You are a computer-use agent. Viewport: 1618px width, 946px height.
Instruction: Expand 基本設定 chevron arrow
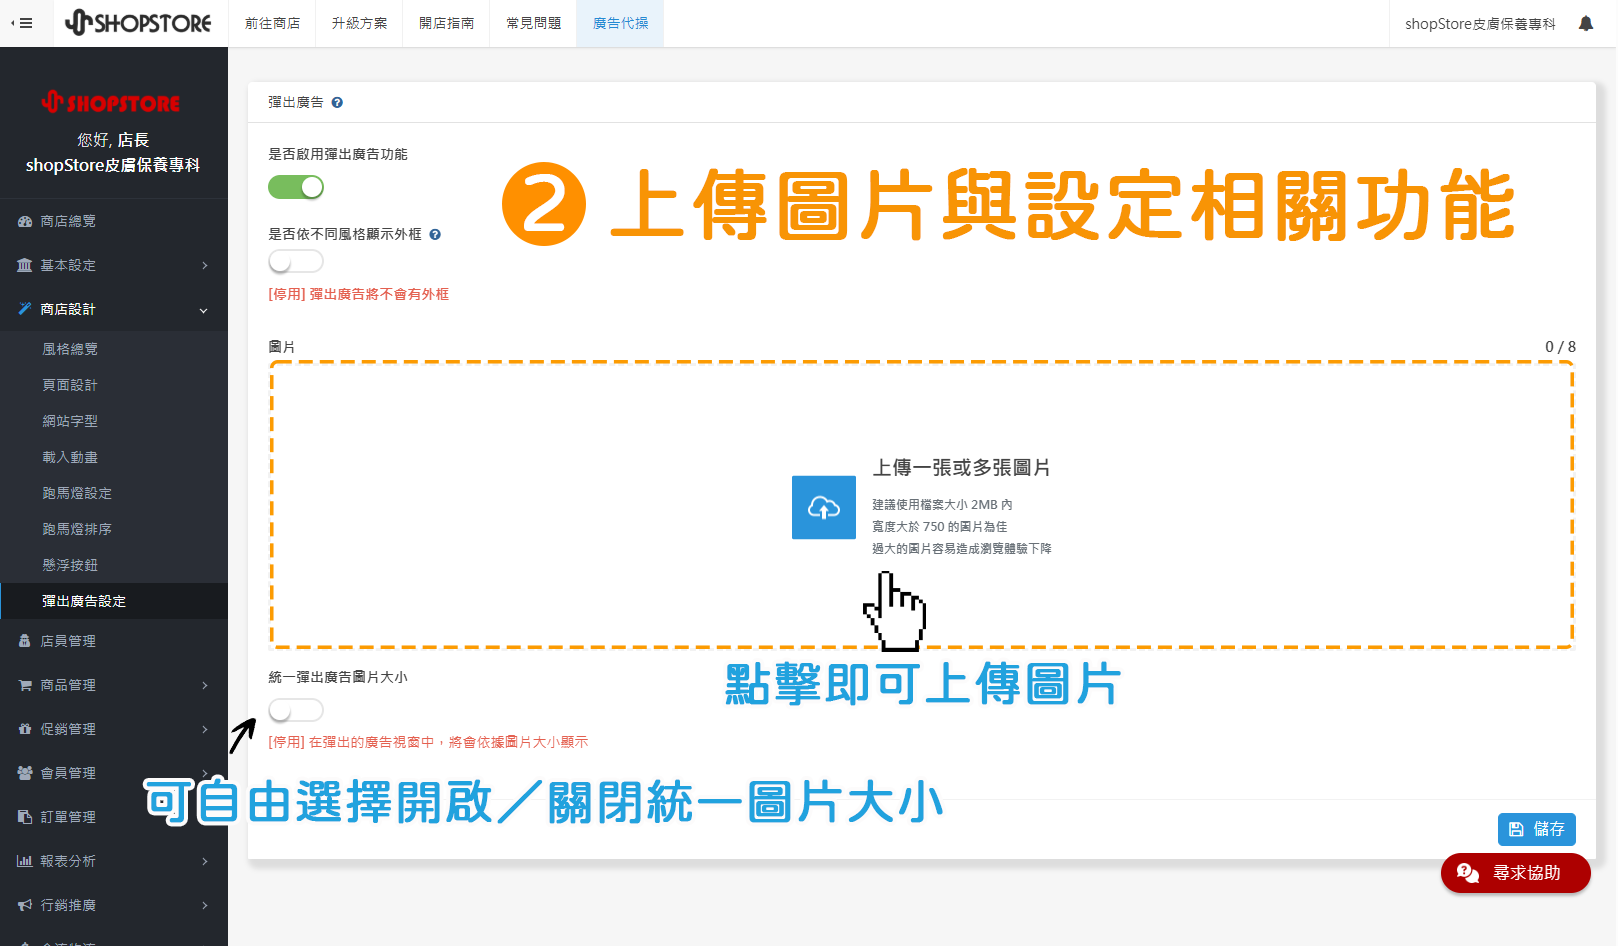[x=204, y=265]
